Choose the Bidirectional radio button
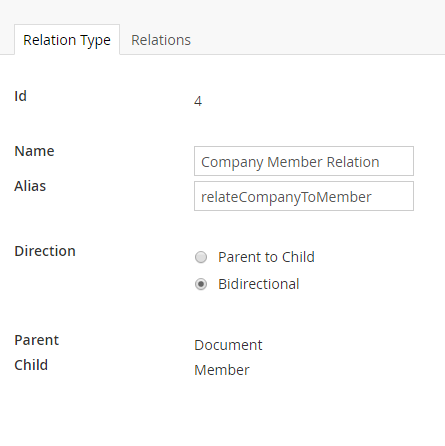This screenshot has height=446, width=445. 201,284
